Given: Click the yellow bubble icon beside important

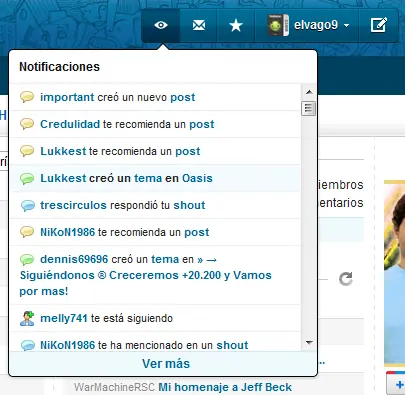Looking at the screenshot, I should tap(27, 97).
